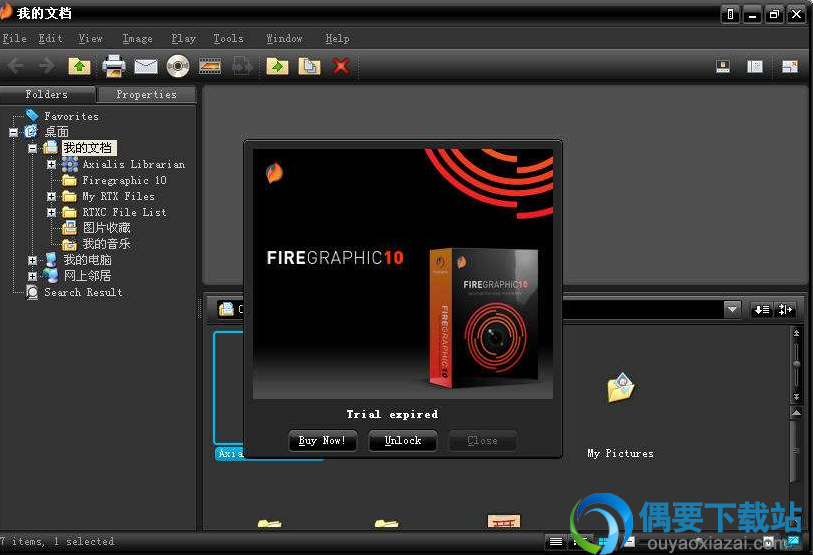
Task: Click the Search Result magnifier icon
Action: pos(32,292)
